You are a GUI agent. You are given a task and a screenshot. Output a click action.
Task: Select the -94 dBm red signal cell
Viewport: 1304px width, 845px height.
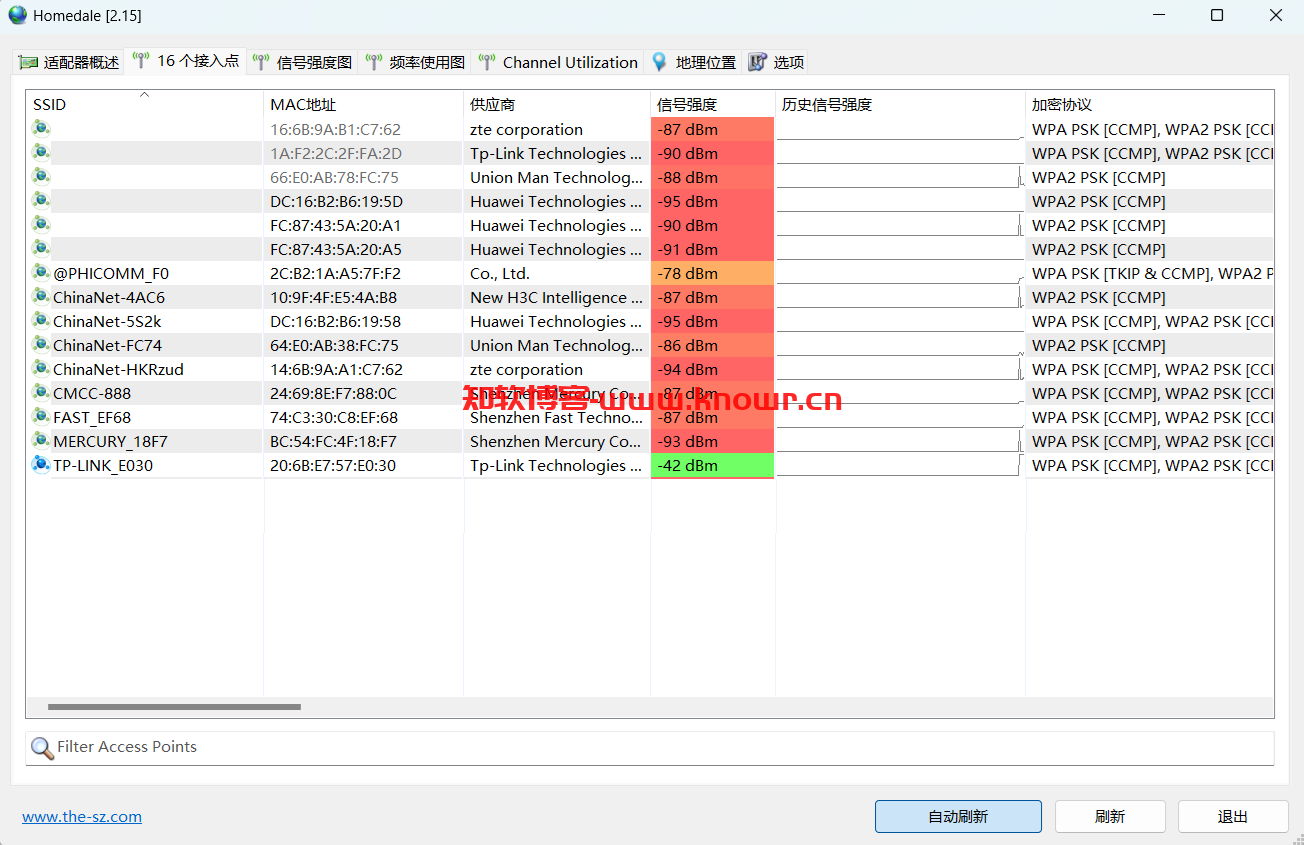[x=713, y=369]
